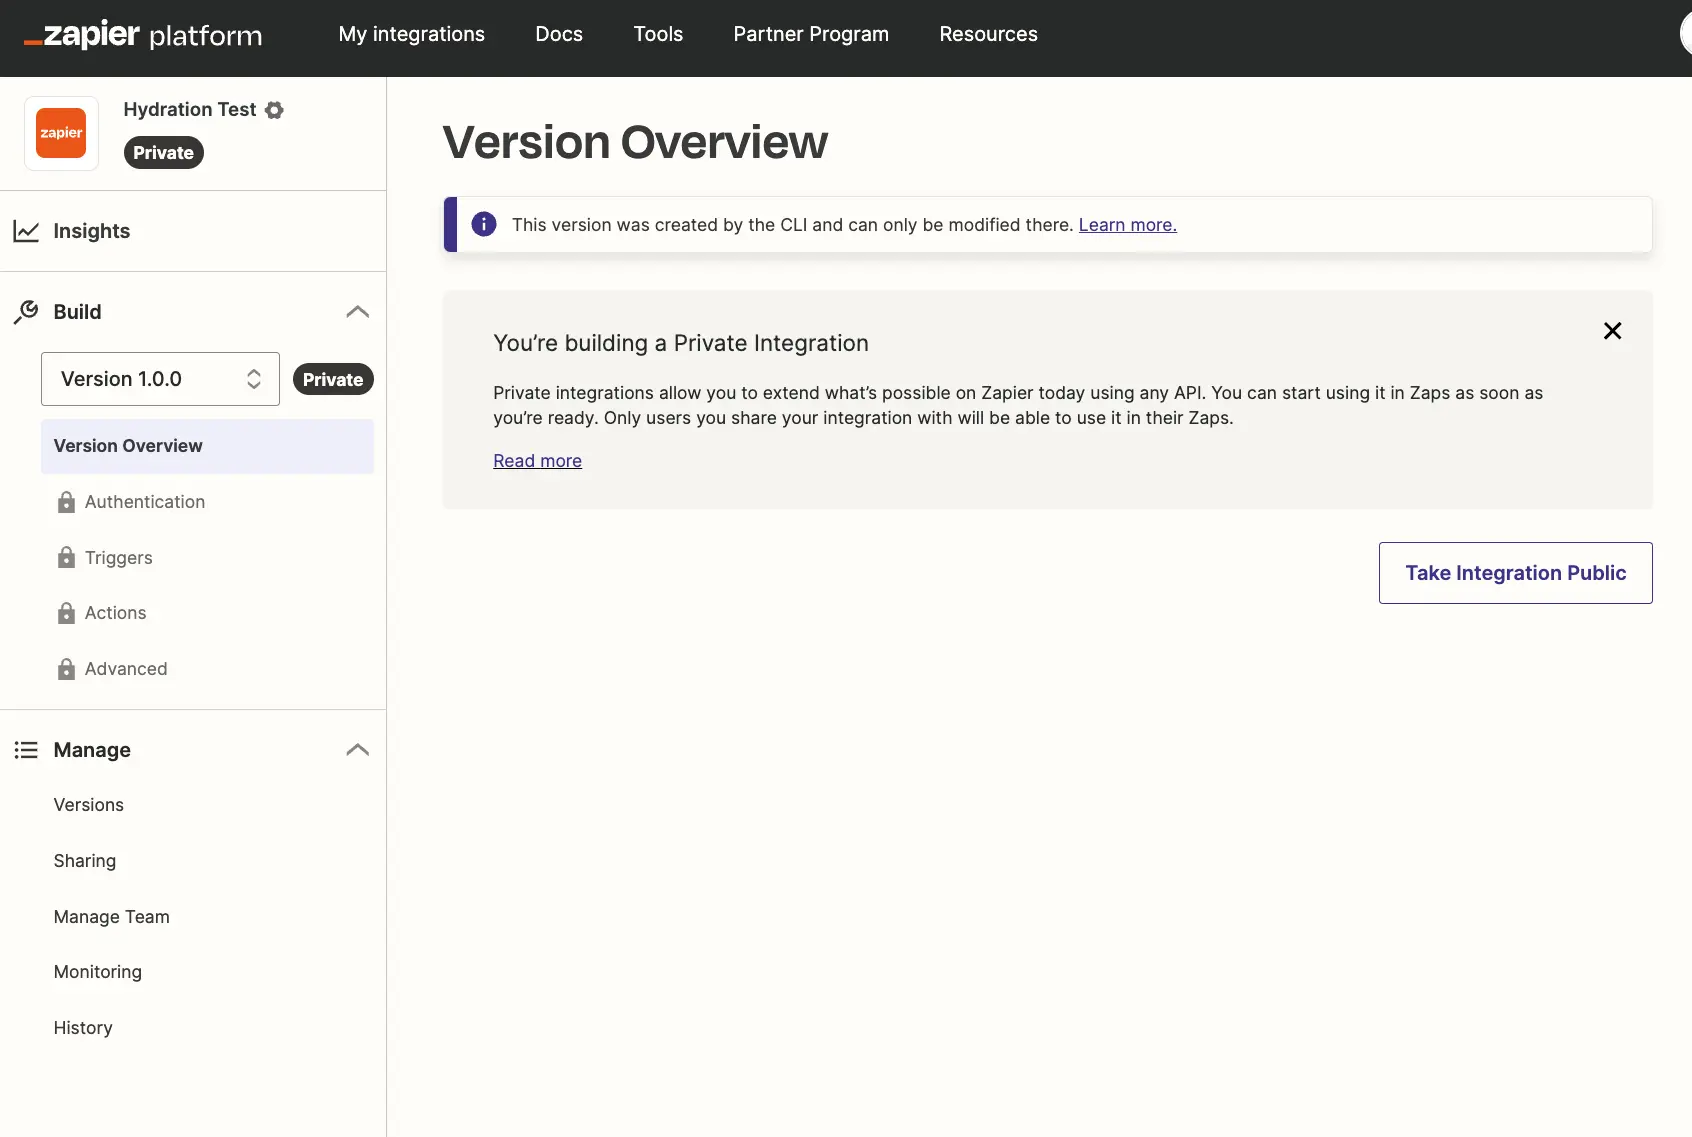Click the Insights chart icon

26,231
